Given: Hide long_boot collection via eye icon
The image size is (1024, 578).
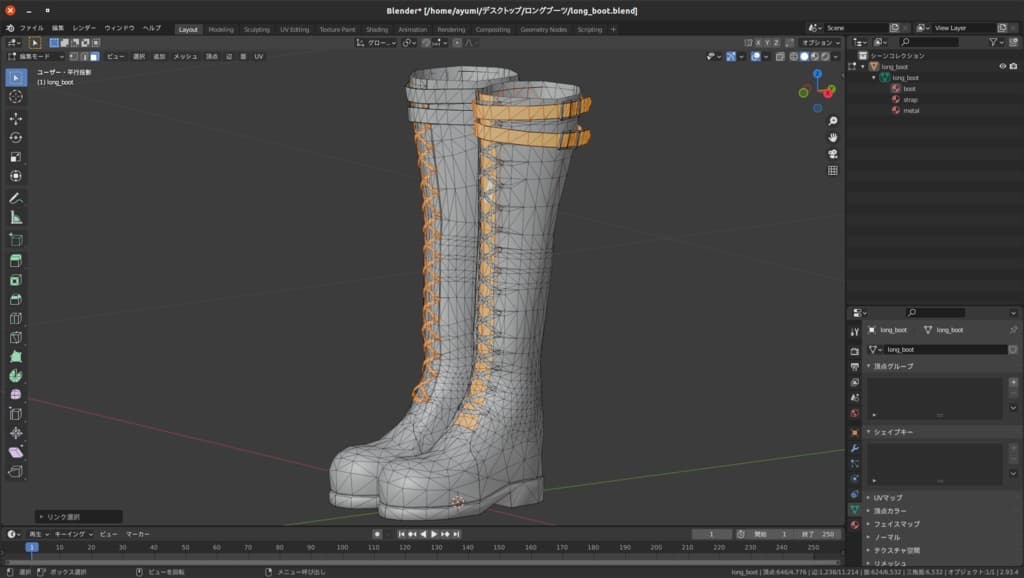Looking at the screenshot, I should [1002, 66].
